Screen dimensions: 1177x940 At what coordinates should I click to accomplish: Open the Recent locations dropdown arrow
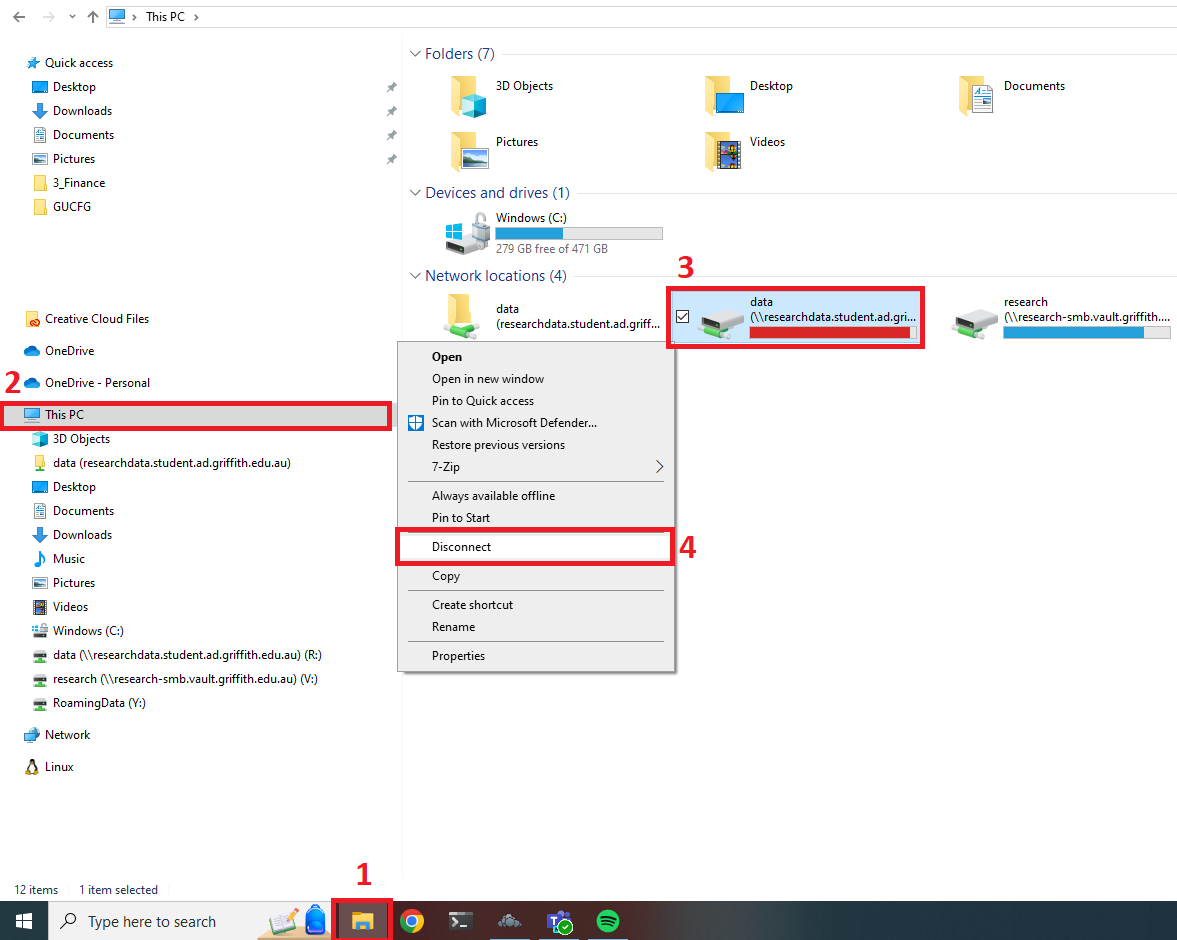71,17
